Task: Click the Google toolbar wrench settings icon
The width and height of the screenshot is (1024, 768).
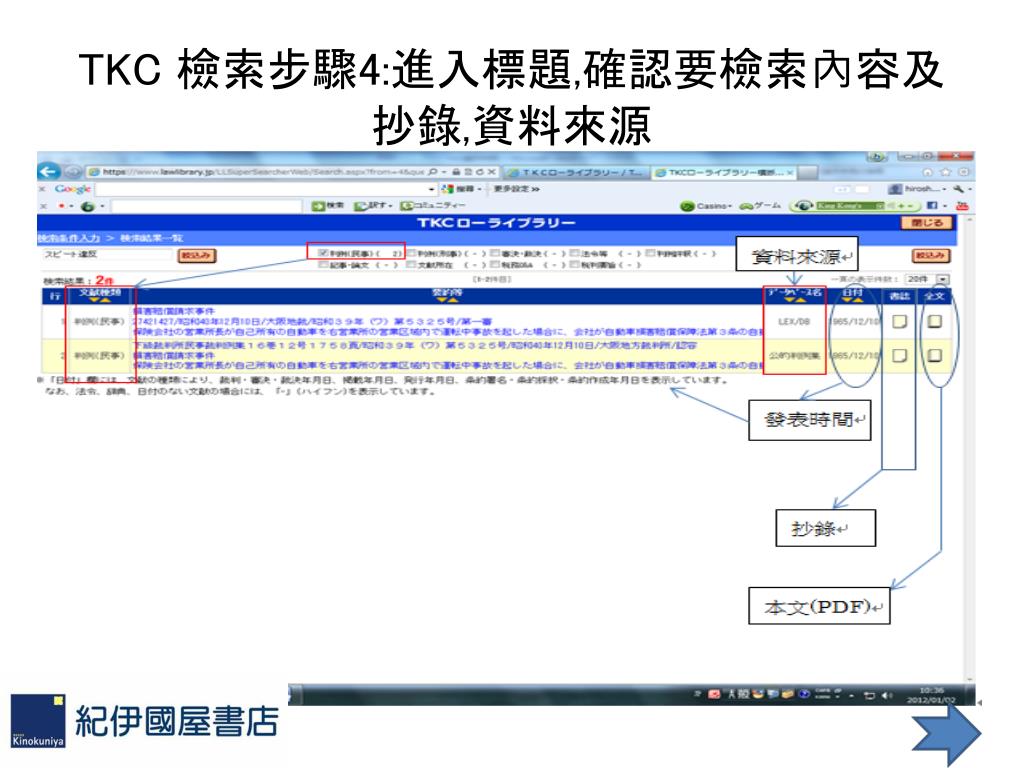Action: (x=958, y=189)
